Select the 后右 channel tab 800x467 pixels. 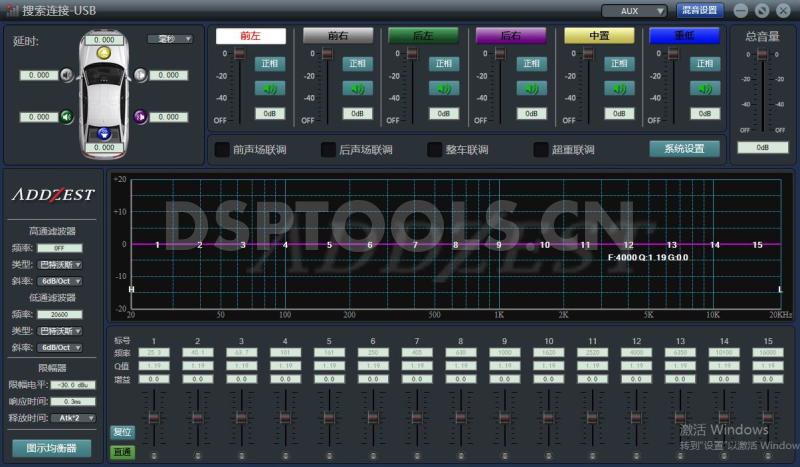510,35
